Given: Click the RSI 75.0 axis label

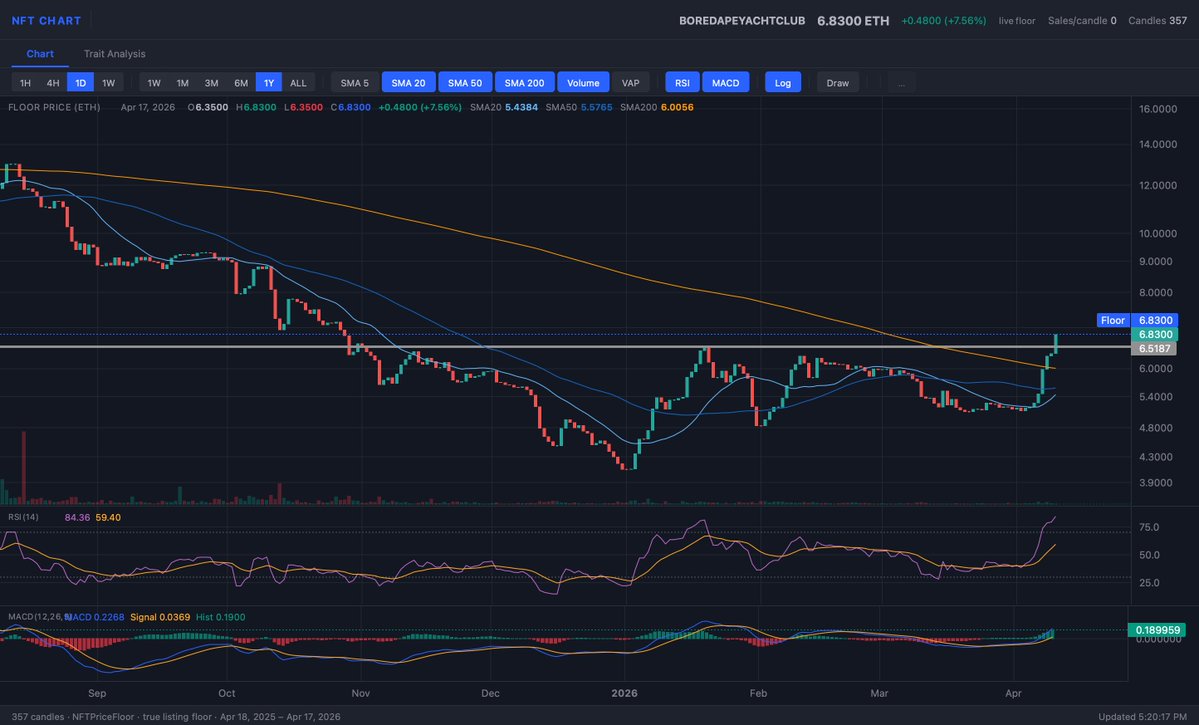Looking at the screenshot, I should coord(1149,528).
